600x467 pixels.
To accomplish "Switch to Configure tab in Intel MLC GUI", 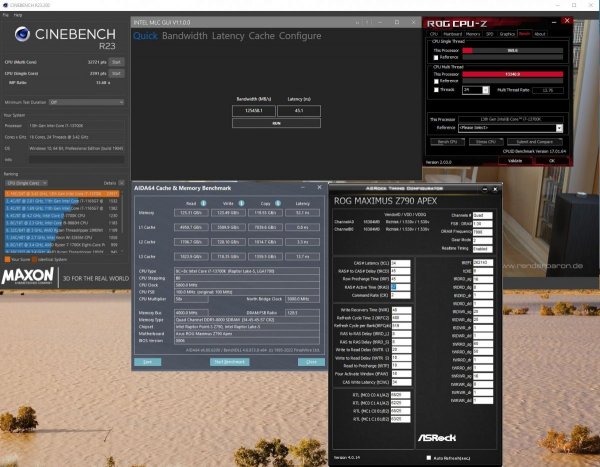I will [x=300, y=36].
